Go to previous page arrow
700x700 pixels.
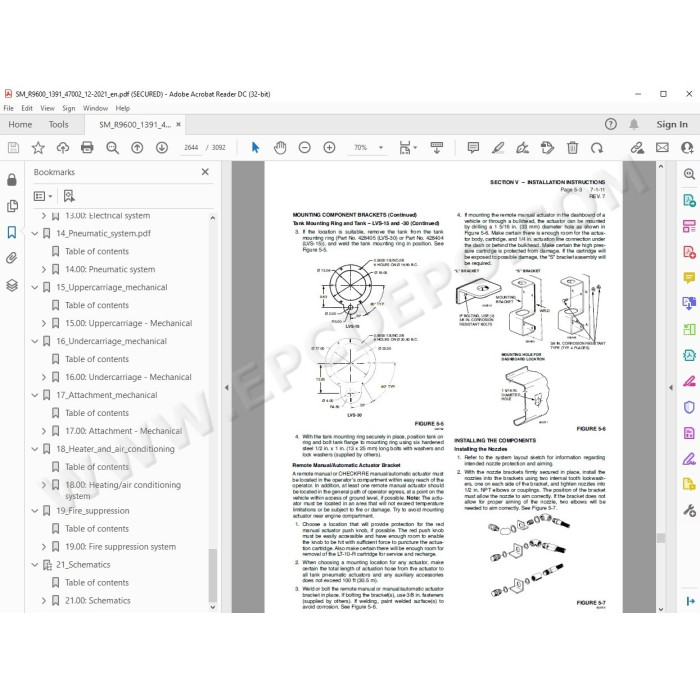[x=137, y=147]
